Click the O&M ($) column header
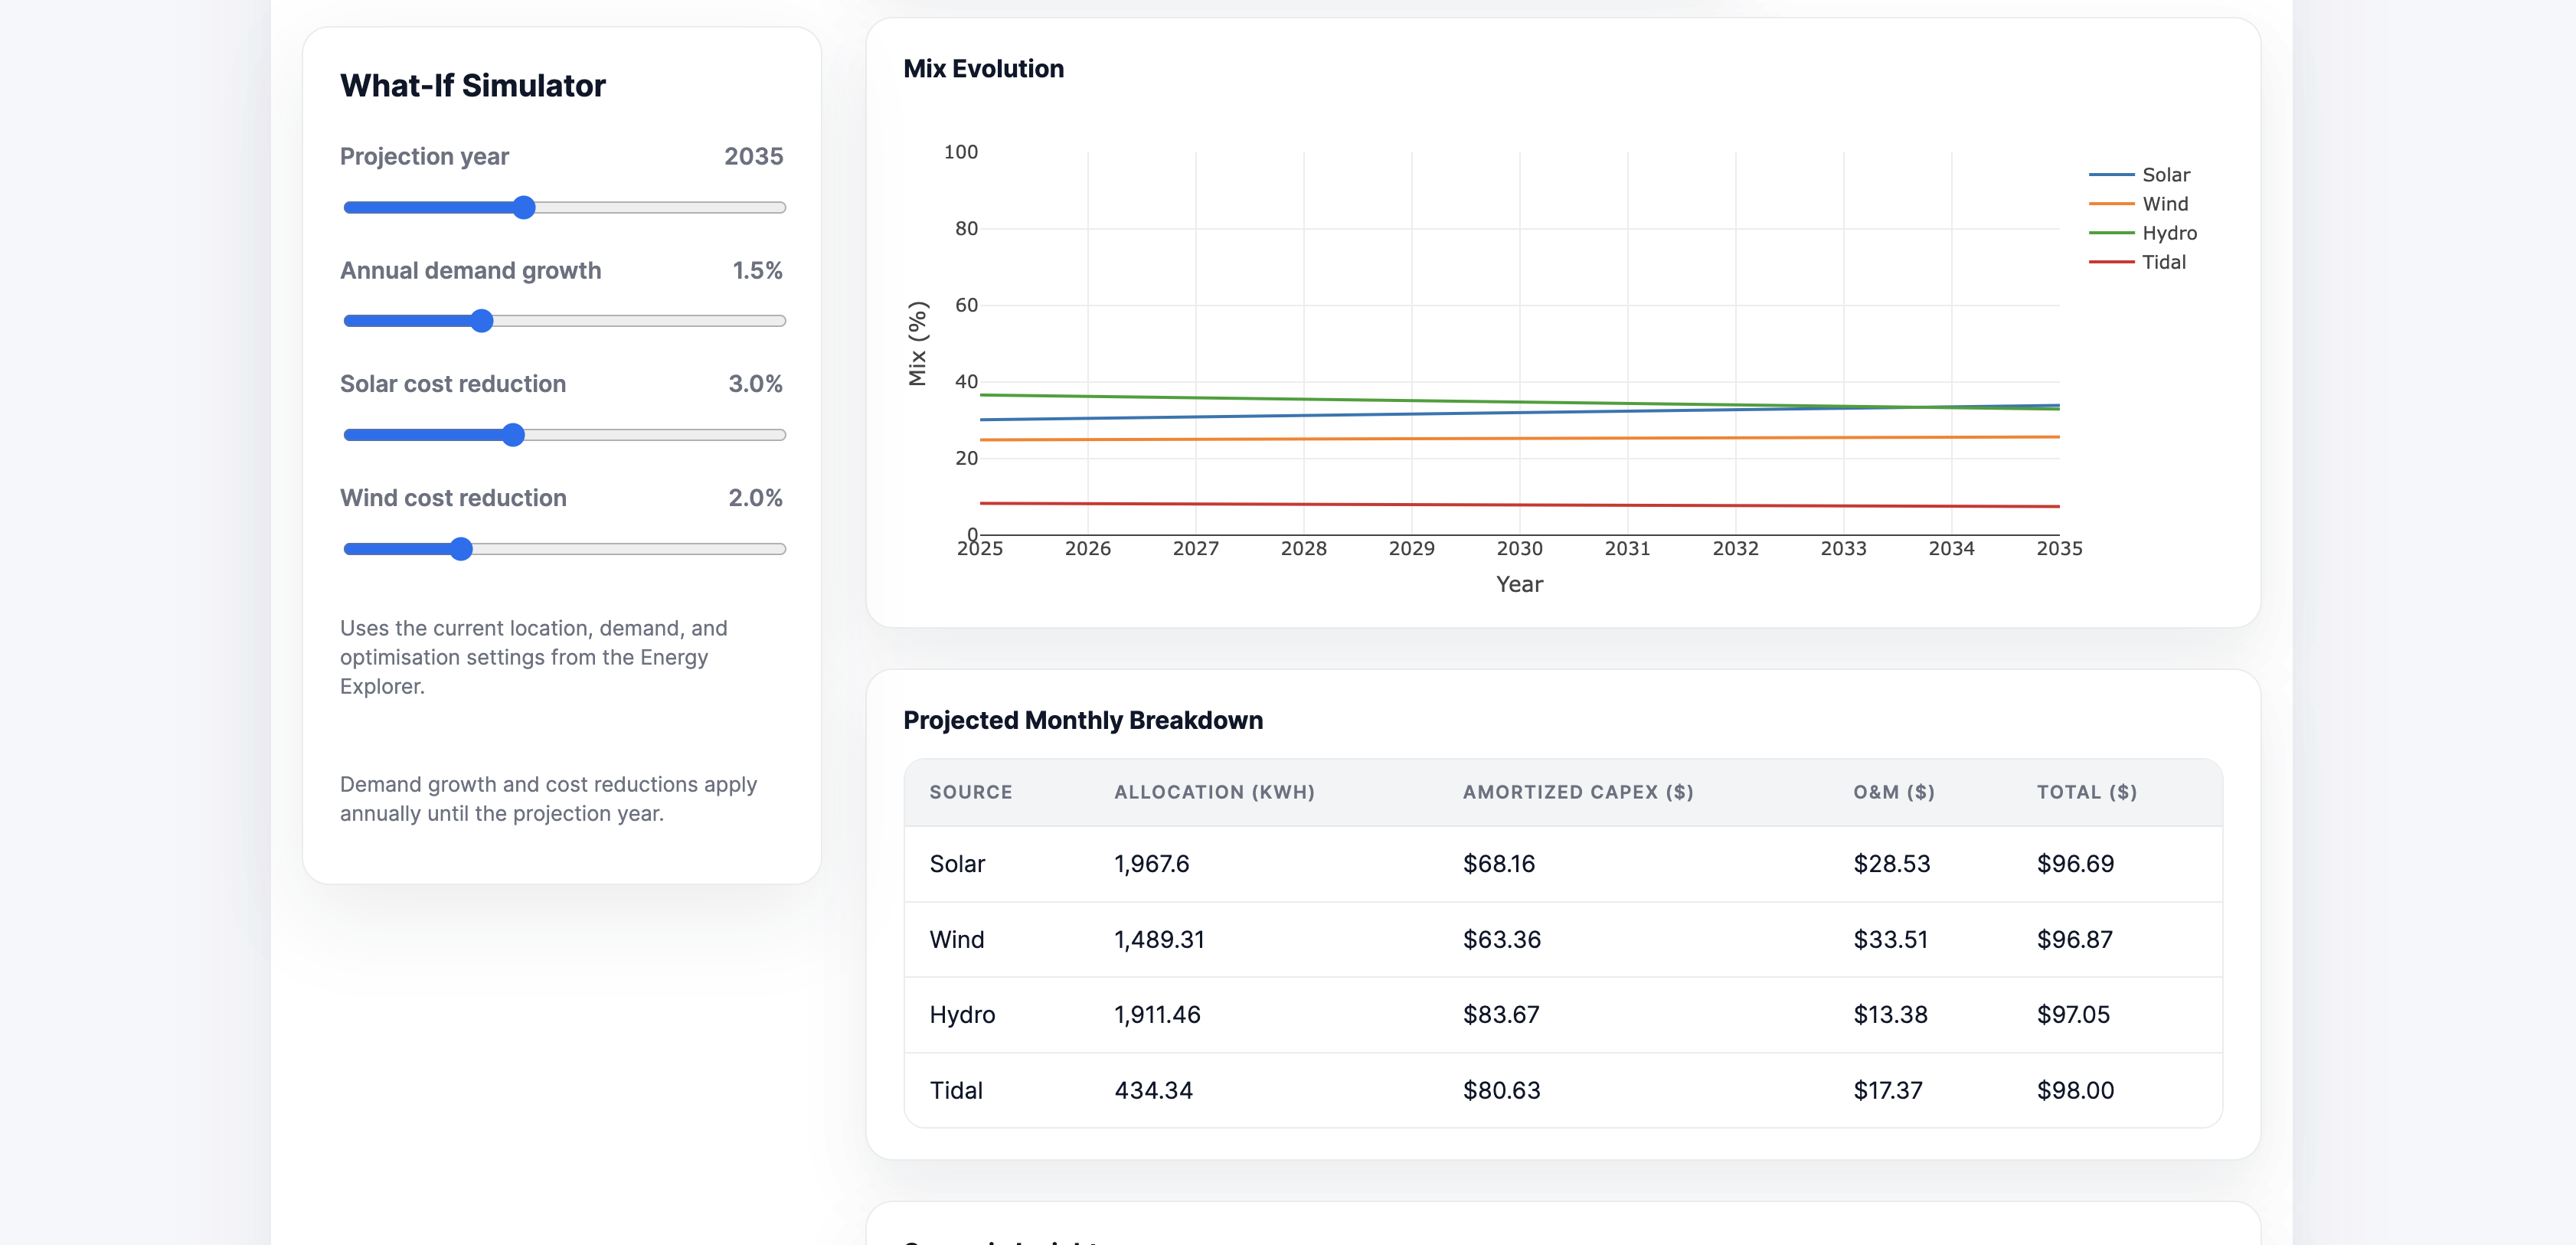Image resolution: width=2576 pixels, height=1245 pixels. point(1893,792)
